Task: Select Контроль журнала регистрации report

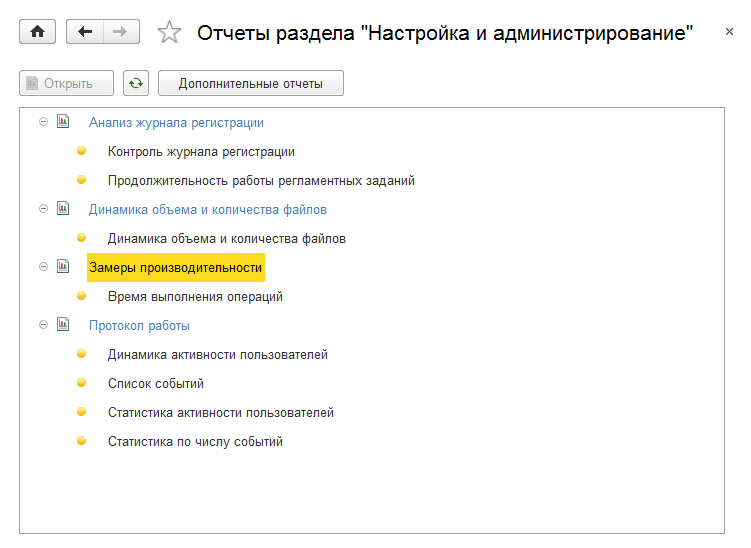Action: pyautogui.click(x=201, y=152)
